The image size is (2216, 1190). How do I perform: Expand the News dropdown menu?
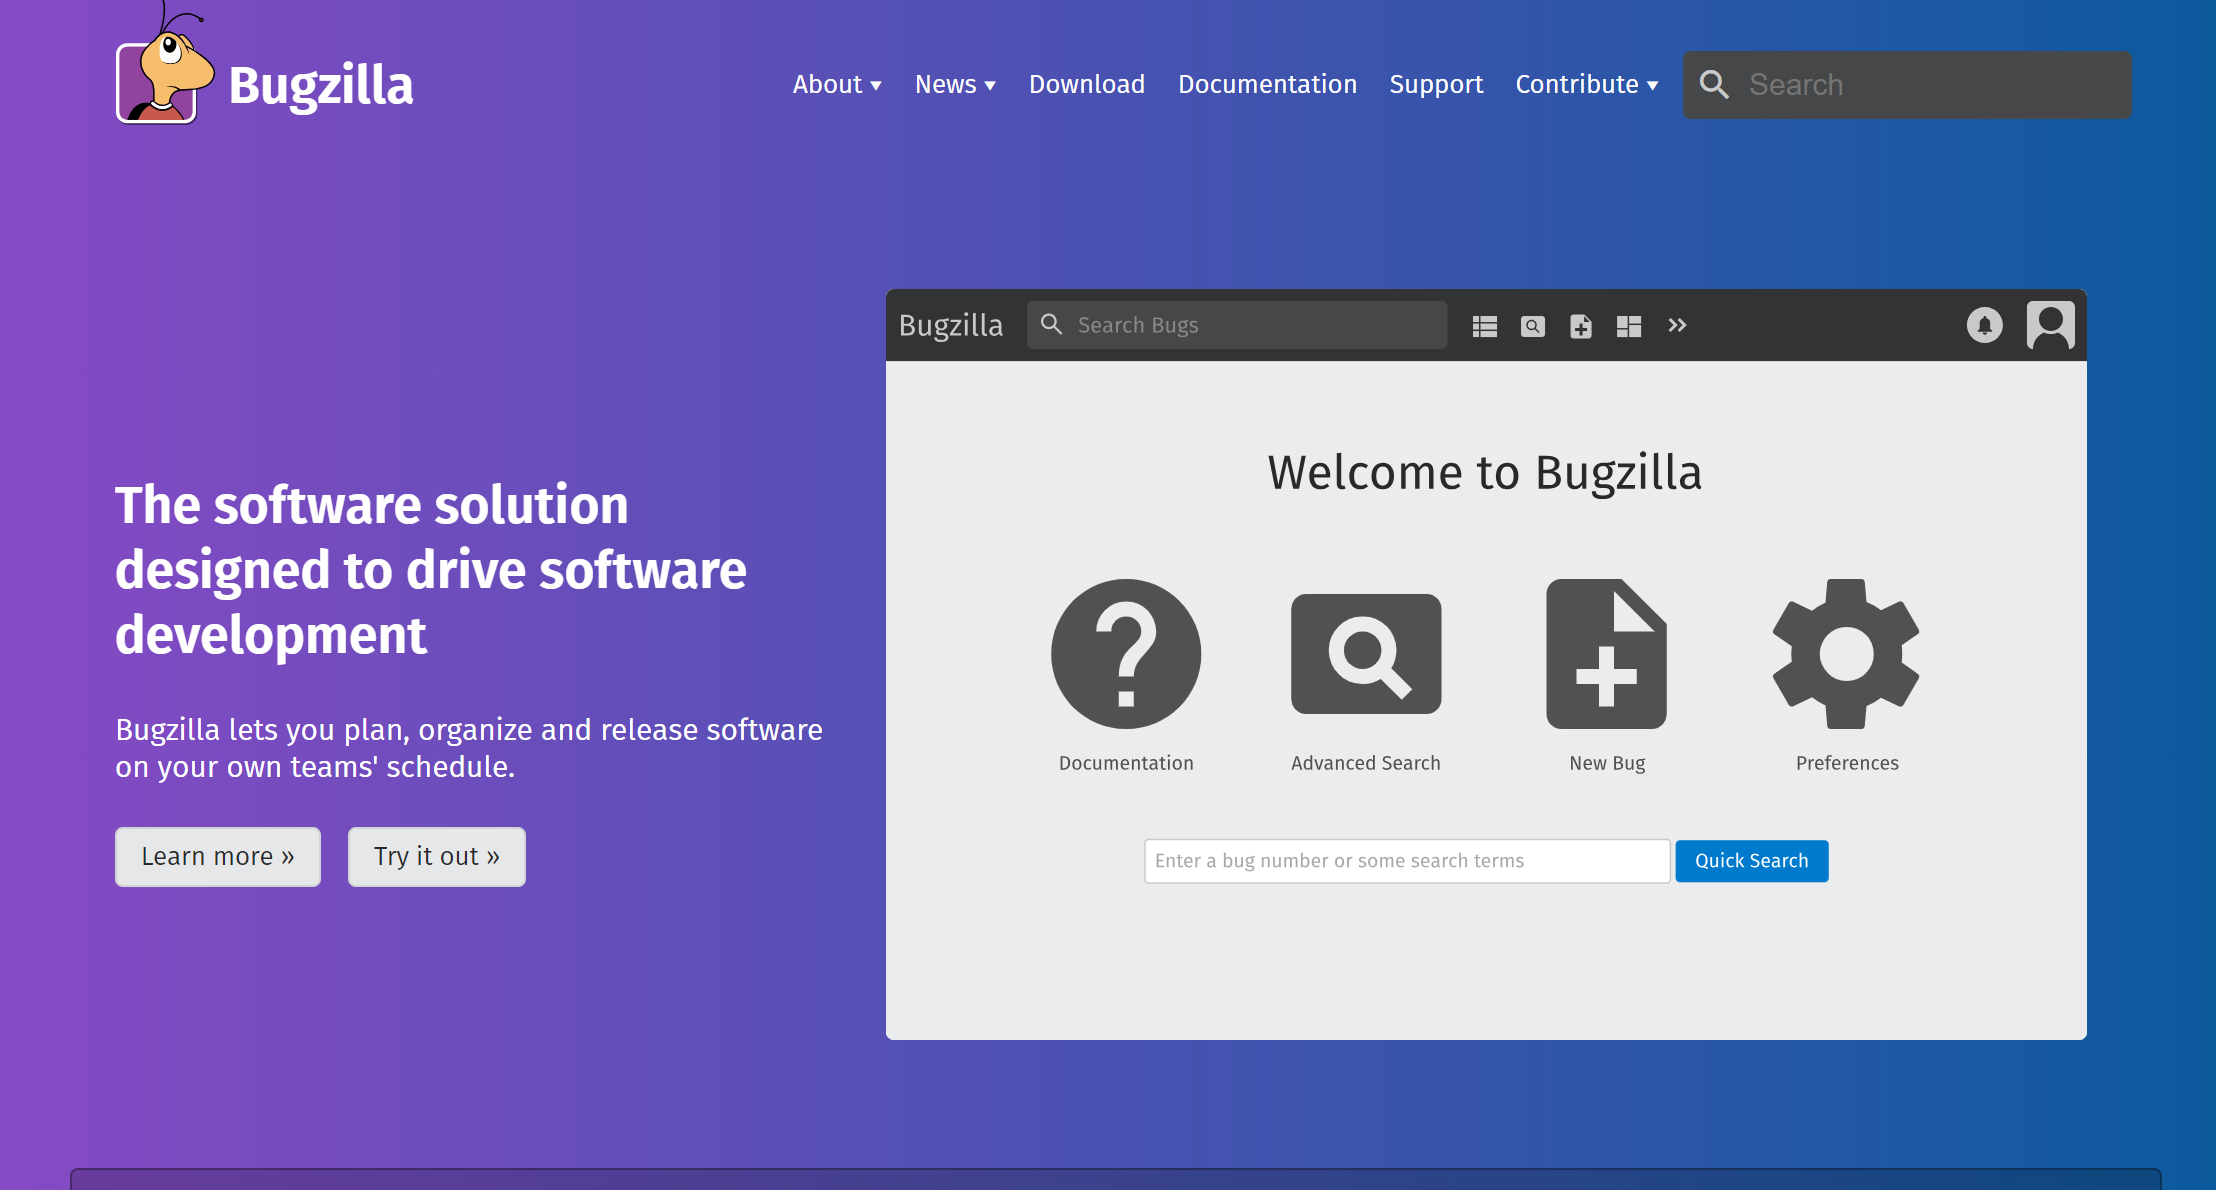coord(955,84)
